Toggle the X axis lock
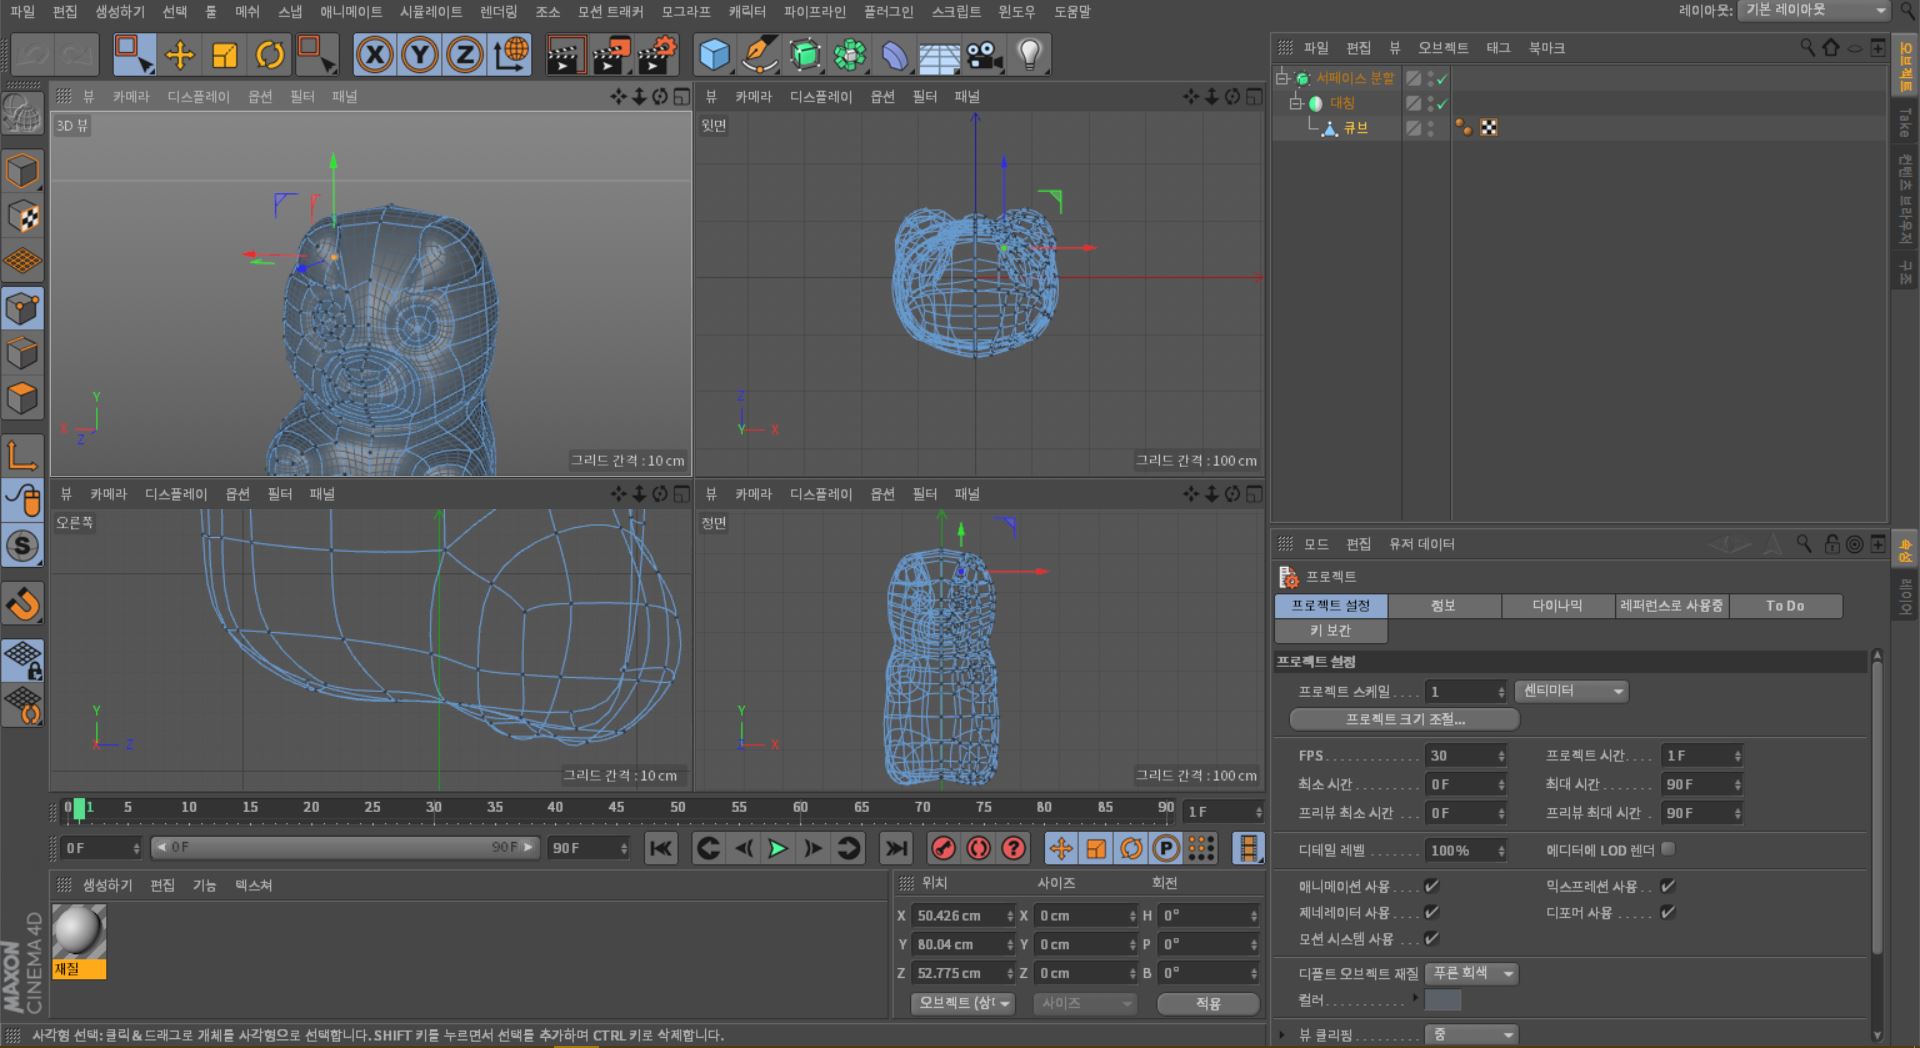The image size is (1920, 1048). tap(375, 54)
